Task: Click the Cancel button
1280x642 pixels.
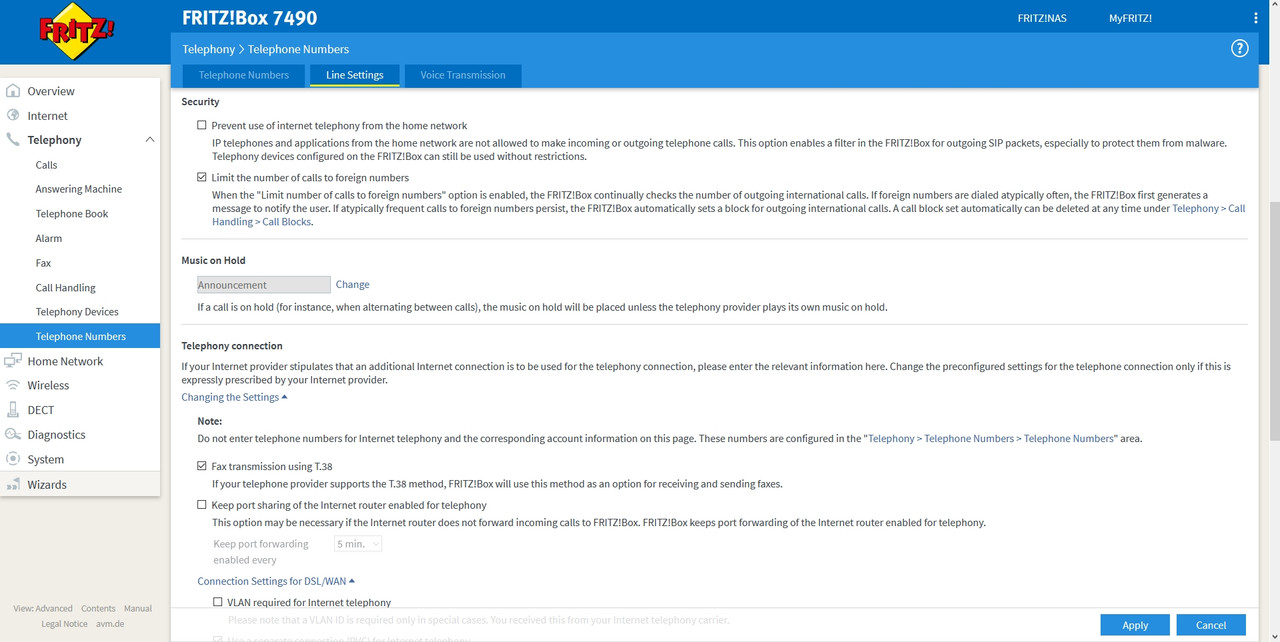Action: click(1211, 625)
